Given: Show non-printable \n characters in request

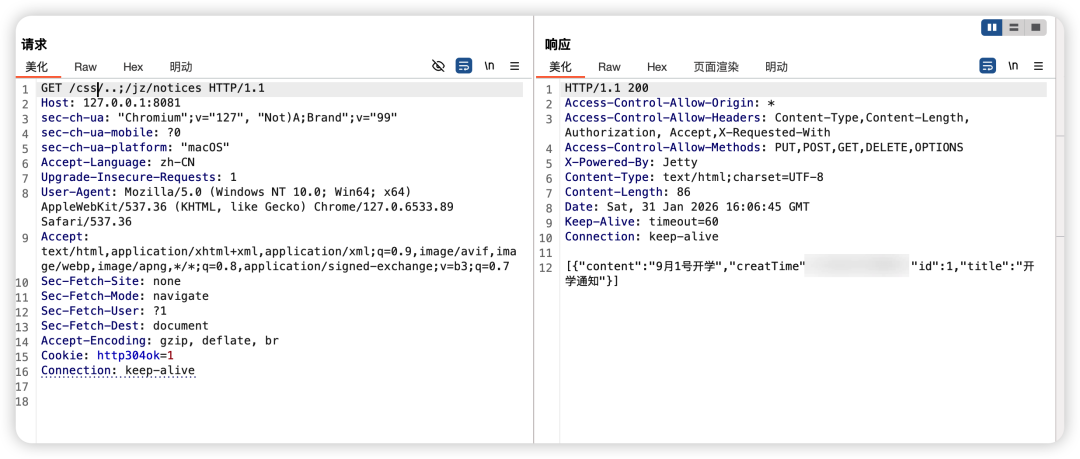Looking at the screenshot, I should click(x=490, y=66).
